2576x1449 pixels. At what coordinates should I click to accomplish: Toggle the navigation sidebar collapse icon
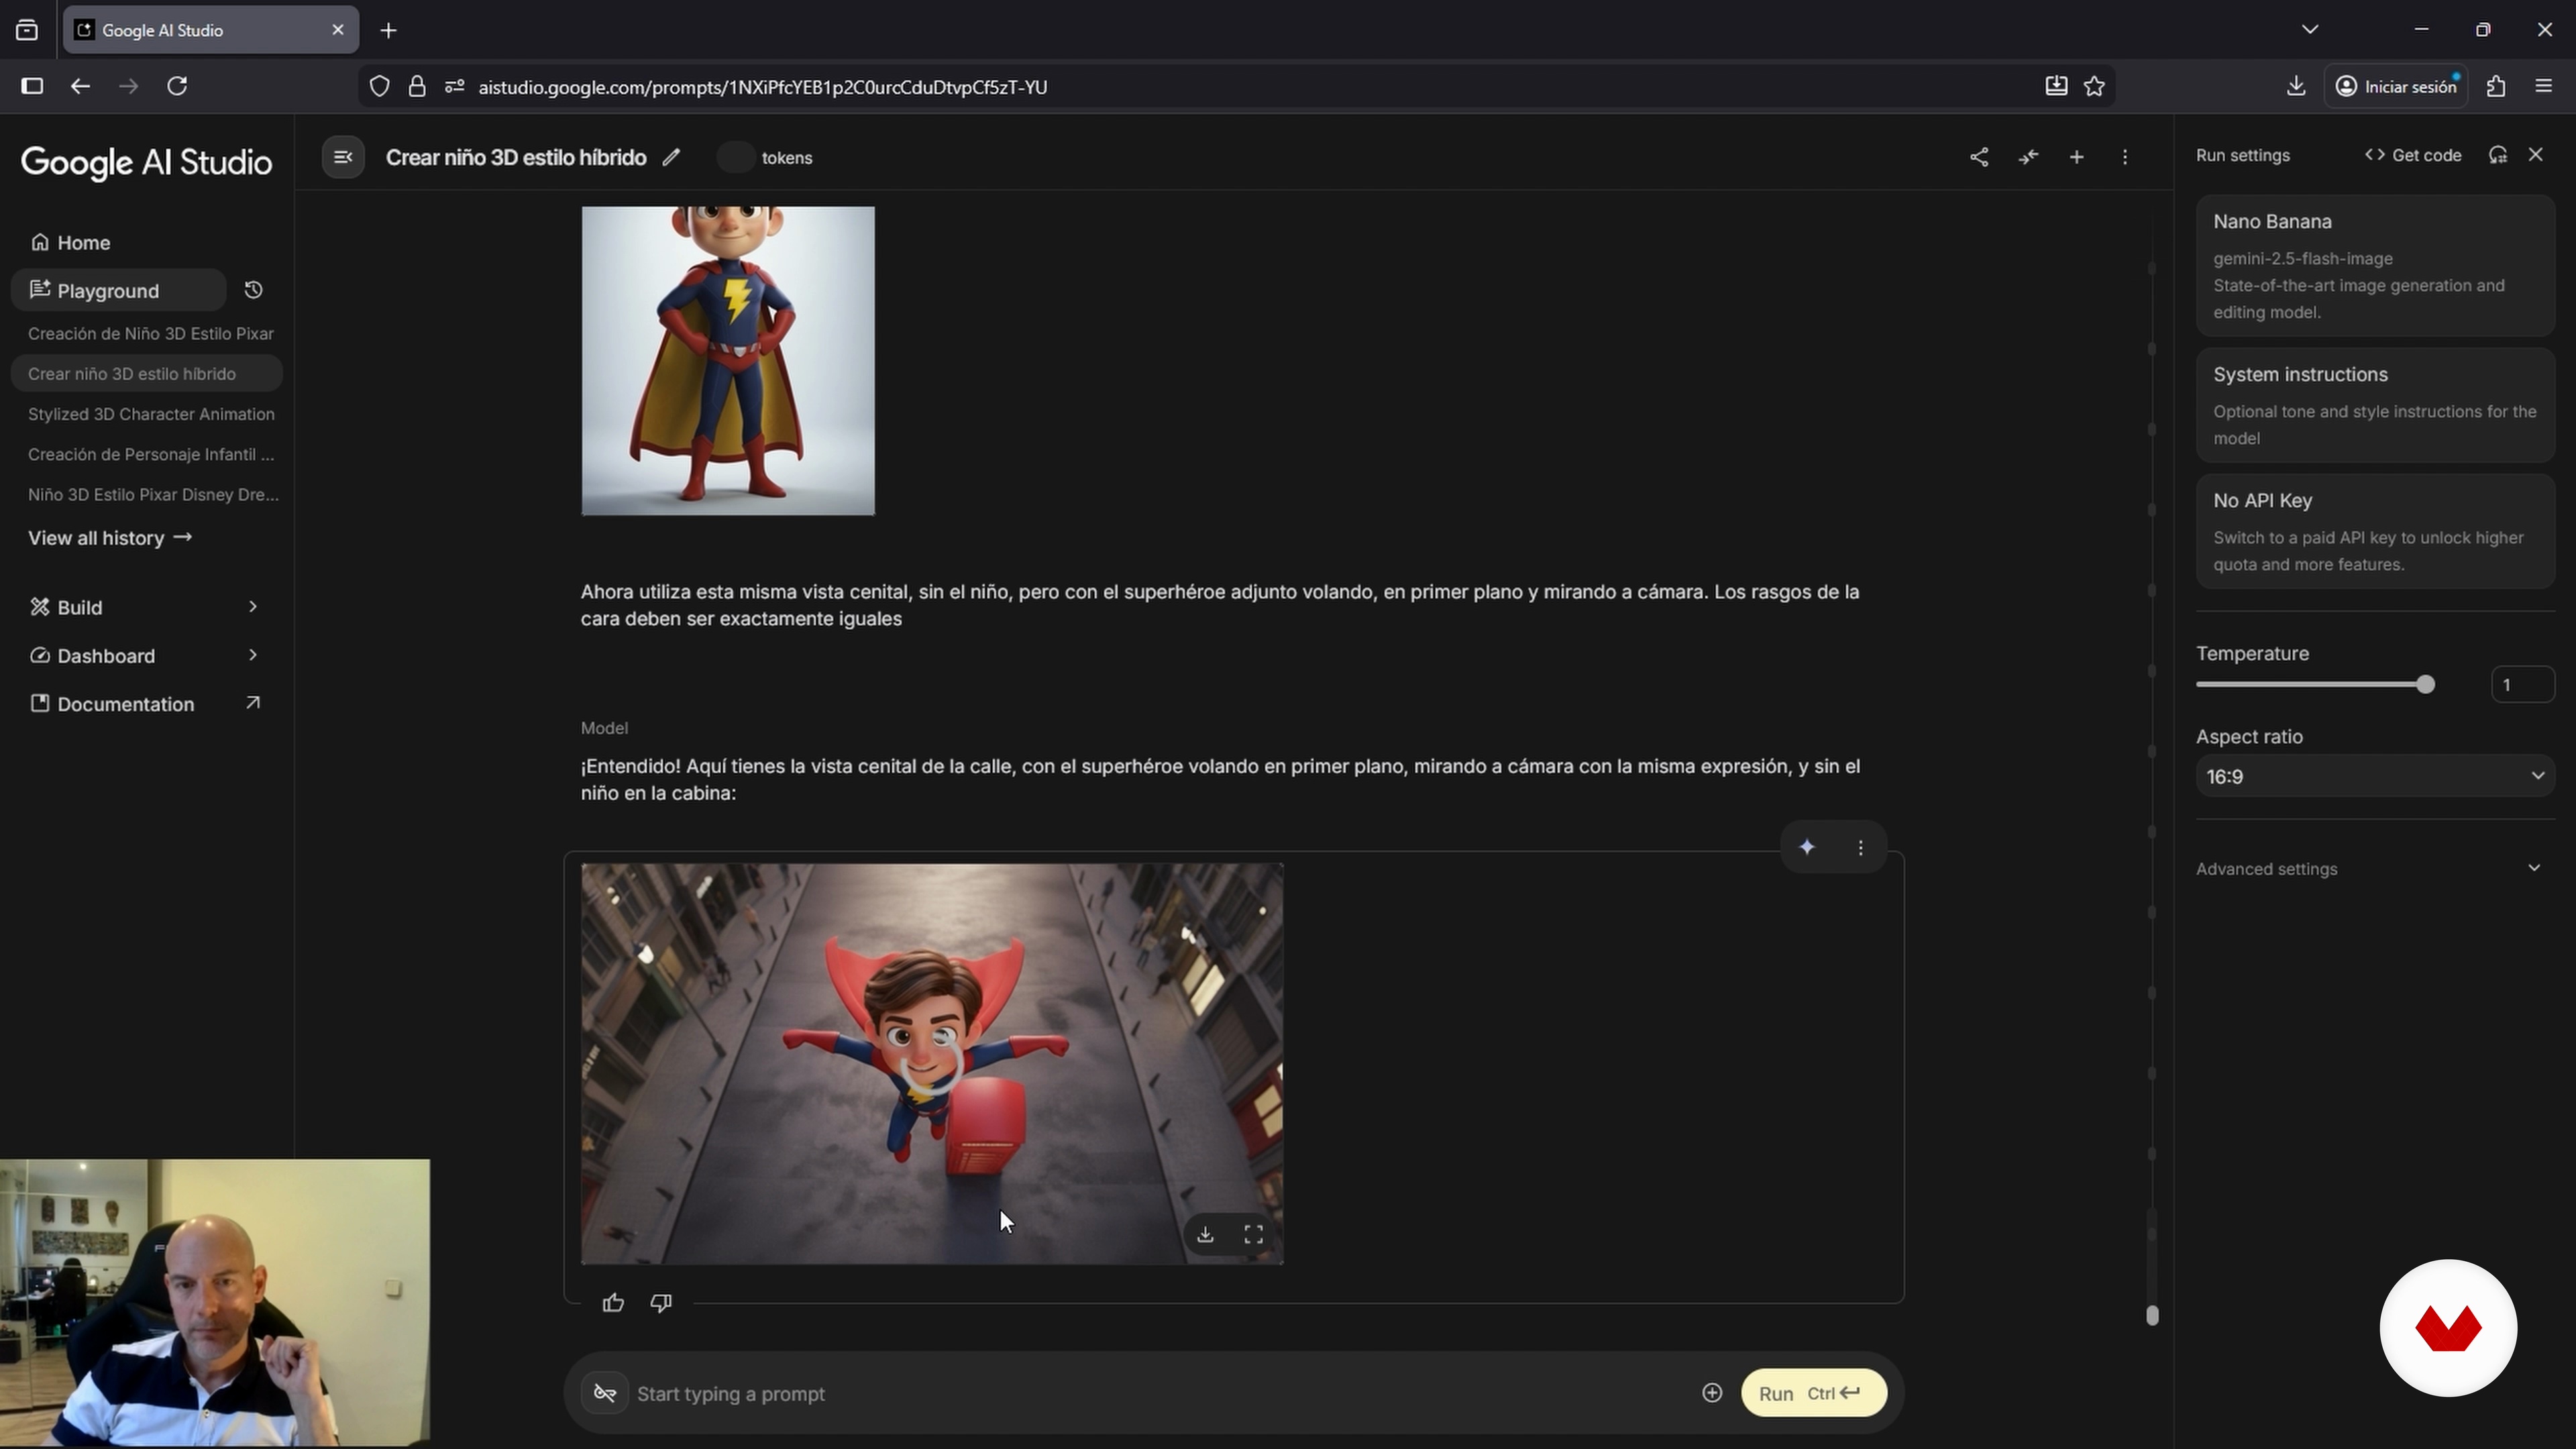tap(342, 157)
